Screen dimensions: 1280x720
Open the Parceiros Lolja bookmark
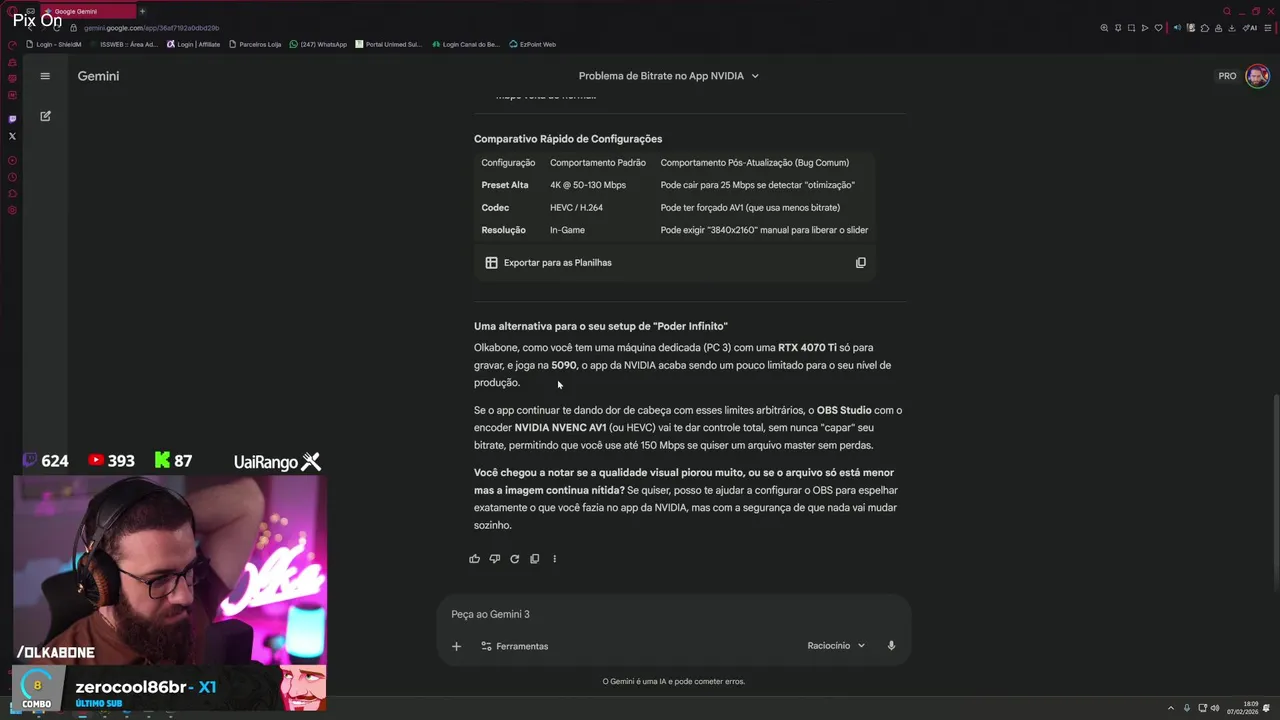coord(255,44)
